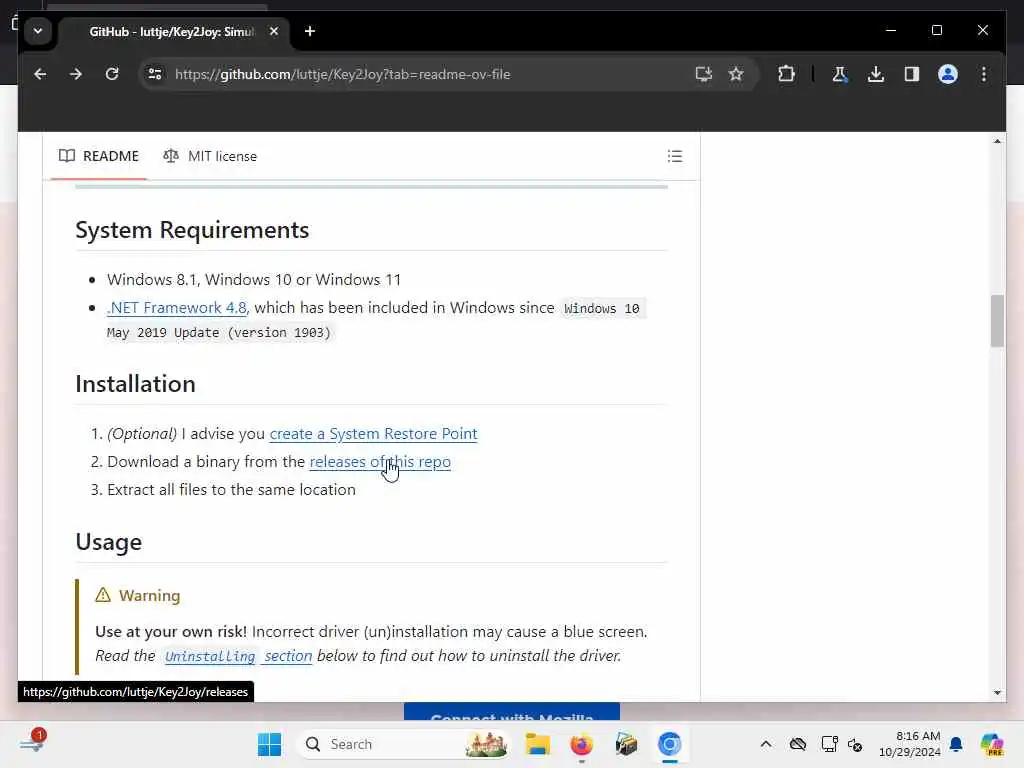
Task: Open File Explorer from taskbar
Action: point(537,744)
